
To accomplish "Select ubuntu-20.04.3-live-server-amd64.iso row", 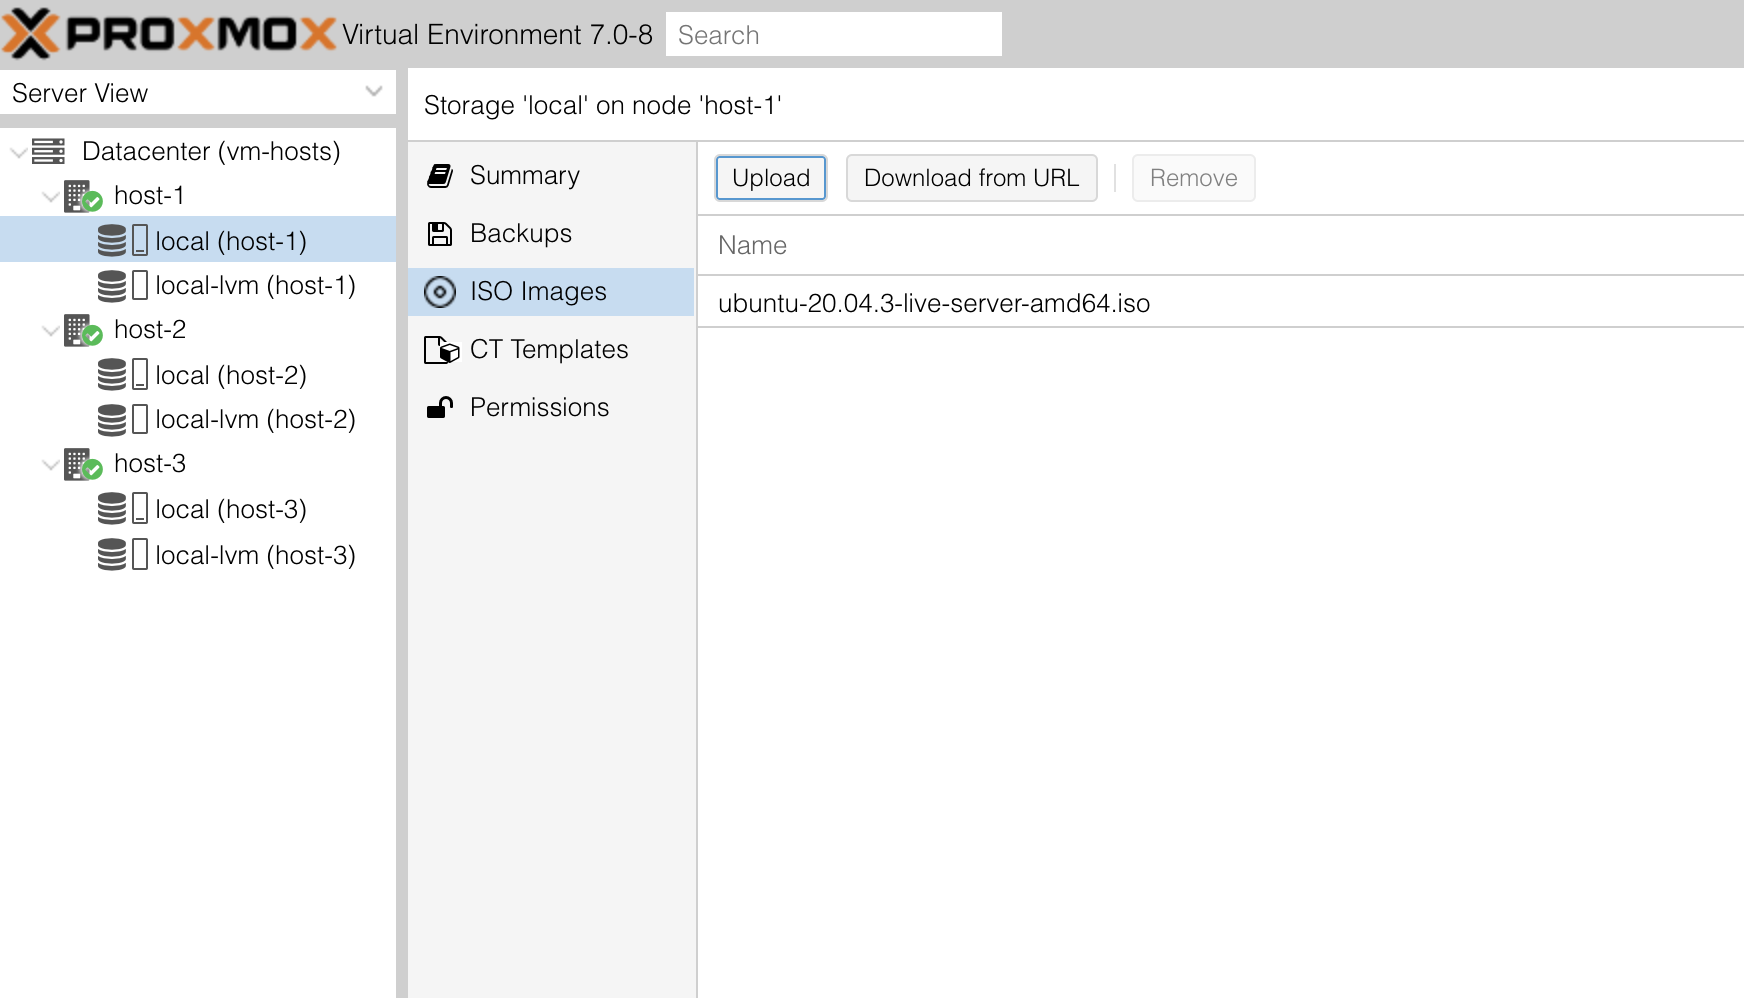I will 1221,303.
